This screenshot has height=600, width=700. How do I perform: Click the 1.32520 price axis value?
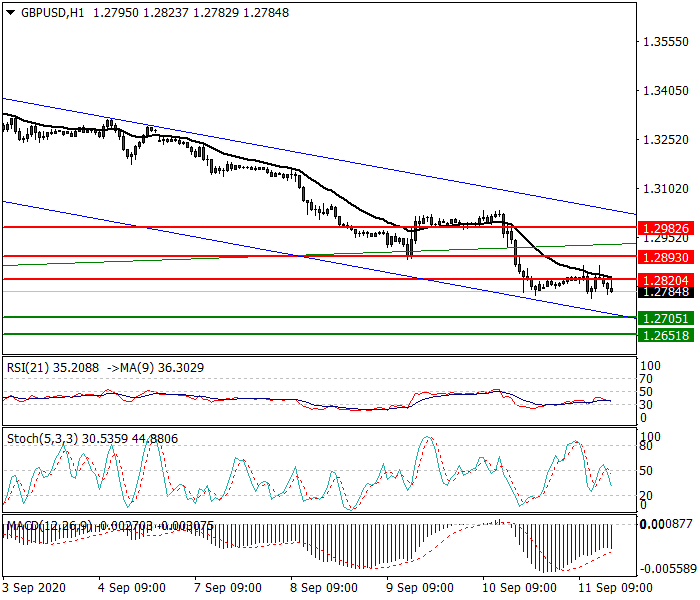click(666, 140)
